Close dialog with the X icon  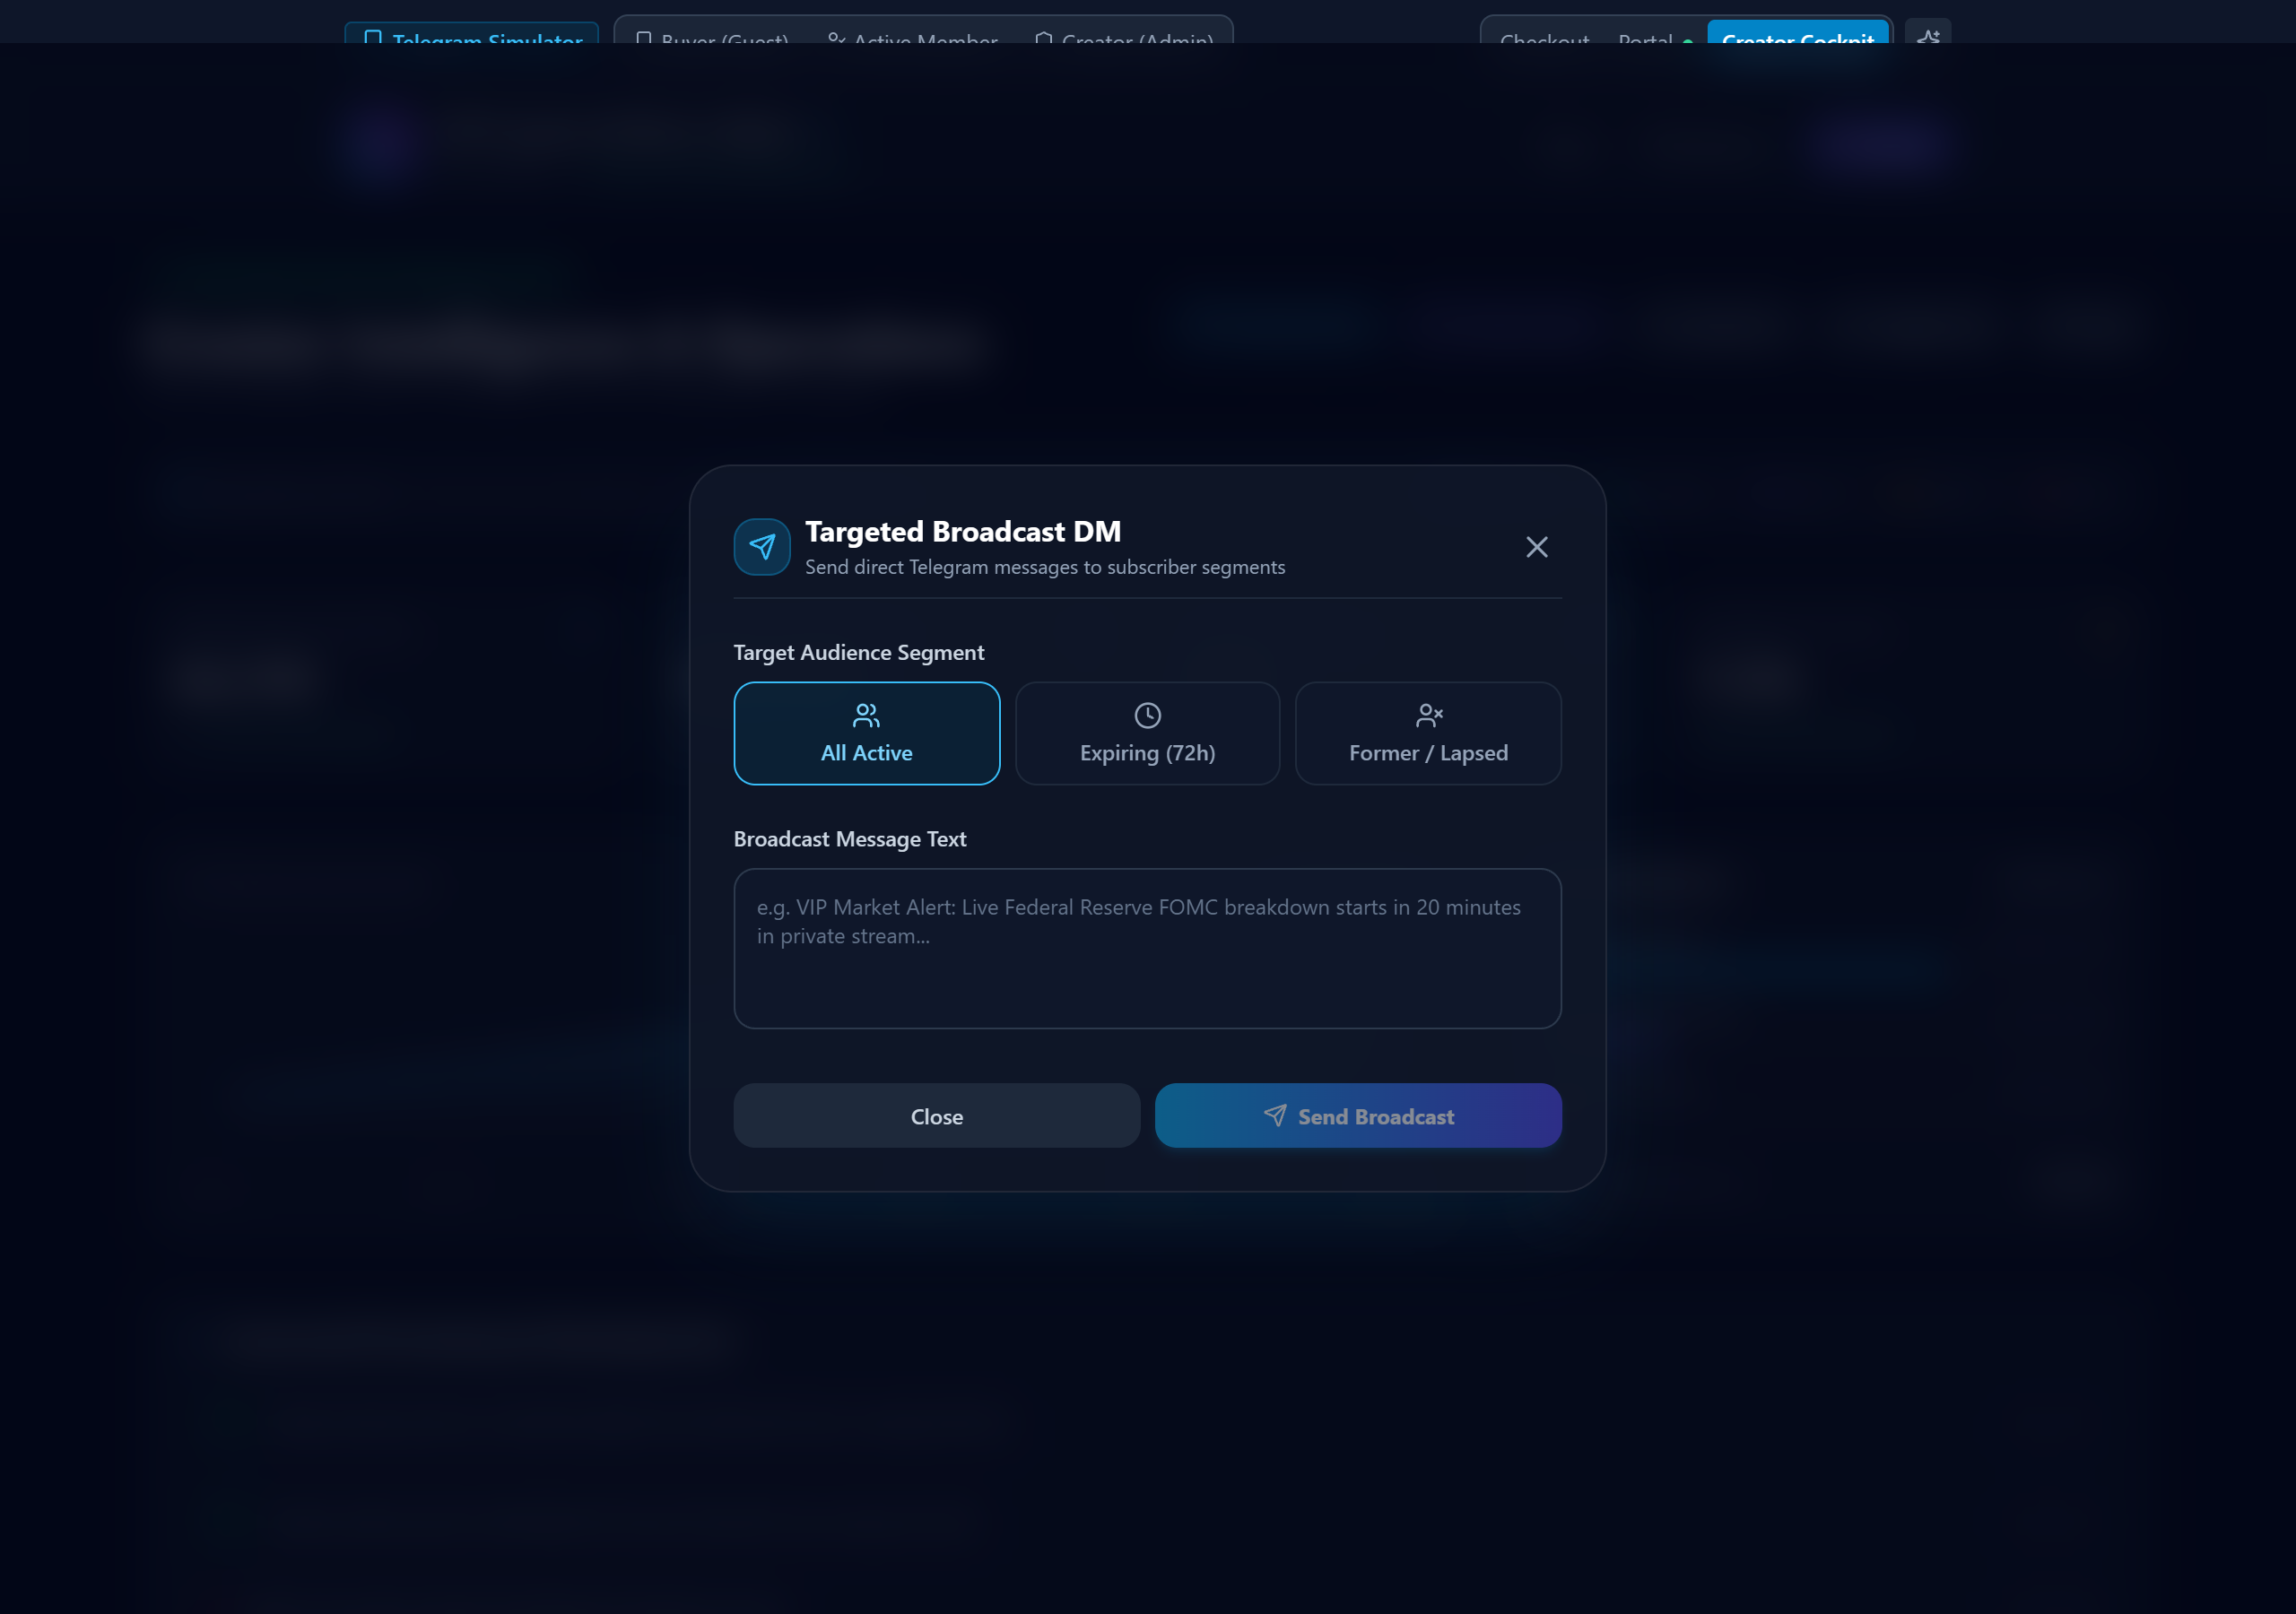pyautogui.click(x=1536, y=547)
